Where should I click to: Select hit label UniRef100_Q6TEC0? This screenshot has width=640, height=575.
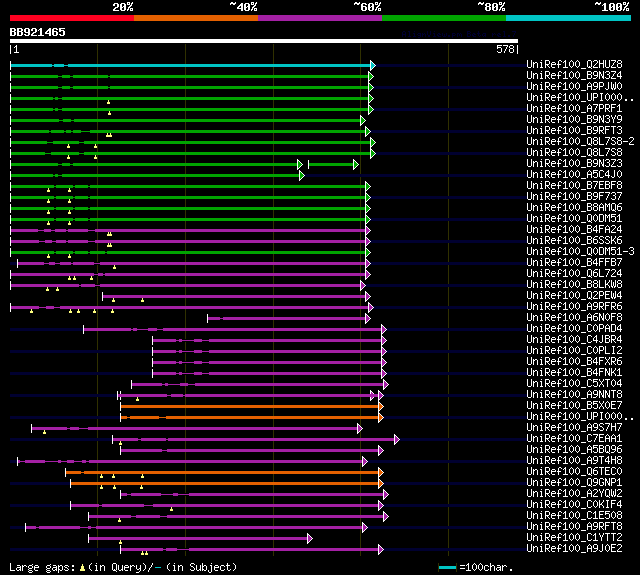click(x=574, y=472)
